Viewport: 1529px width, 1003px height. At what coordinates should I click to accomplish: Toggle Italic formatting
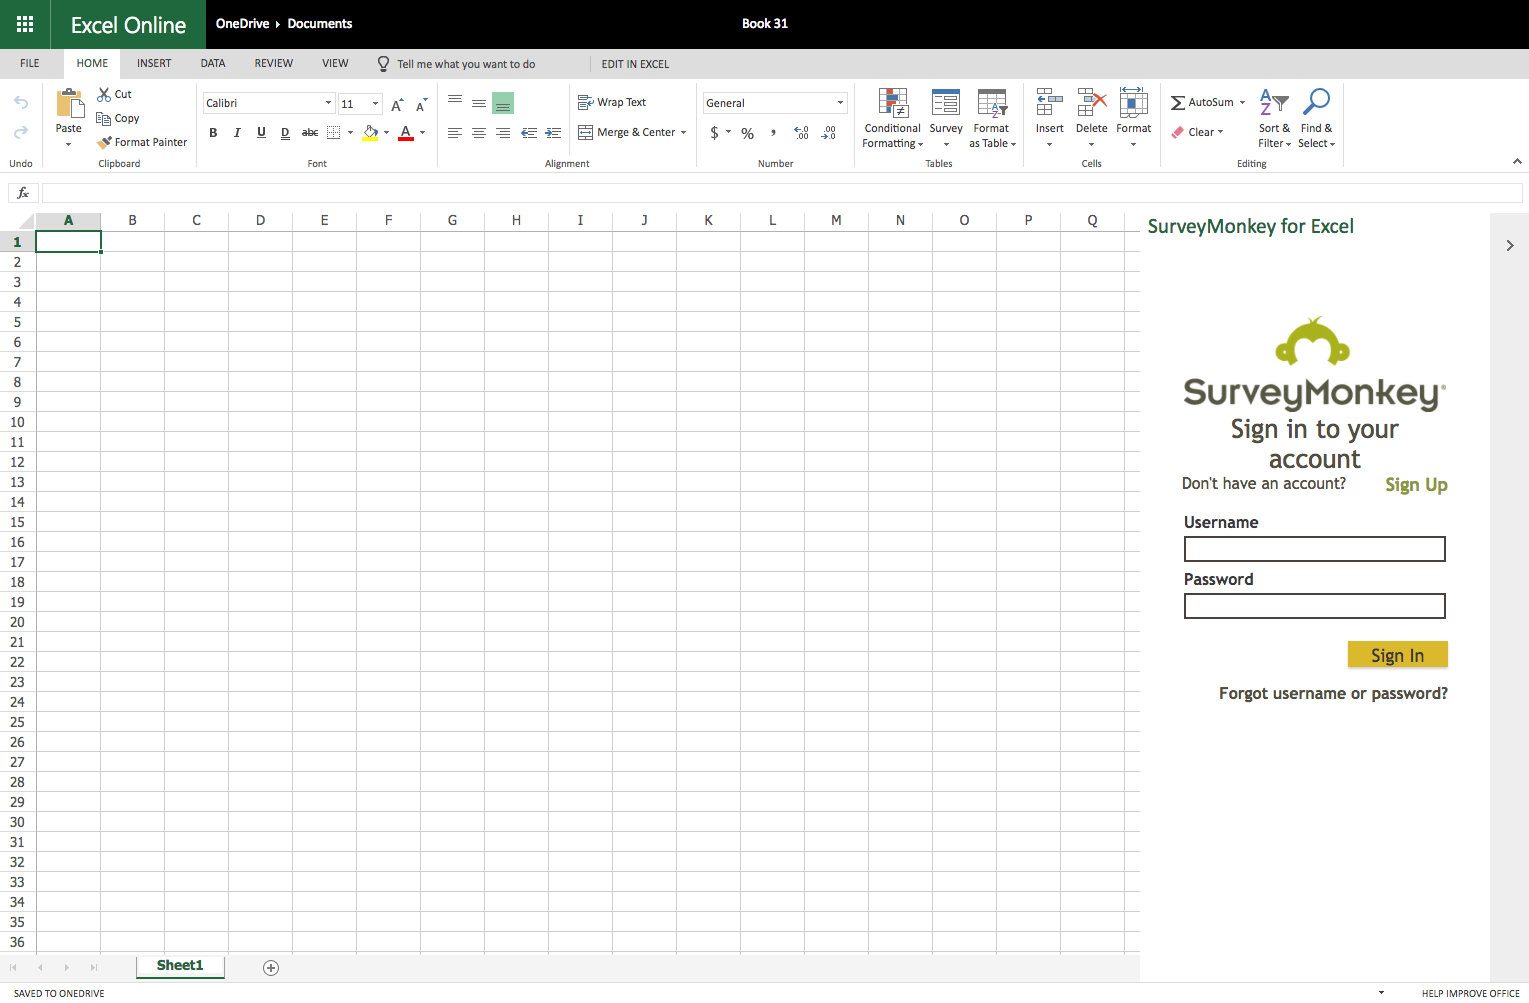tap(237, 133)
